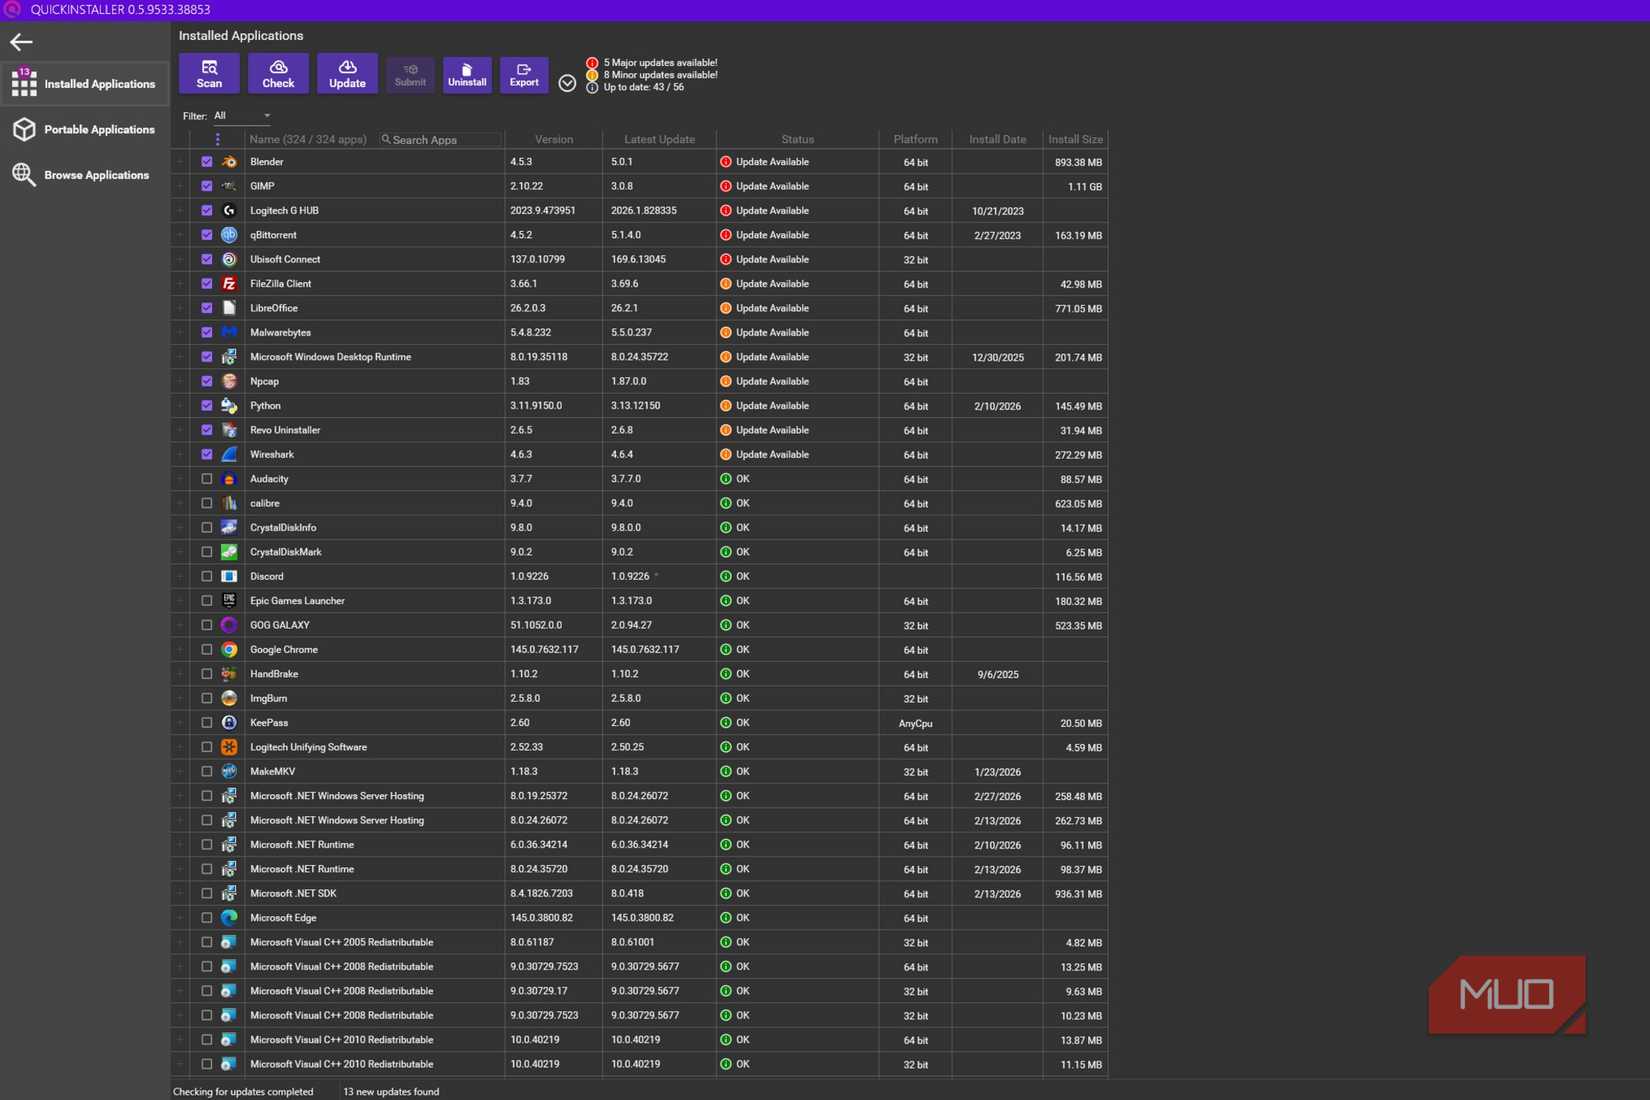The image size is (1650, 1100).
Task: Click the Export button
Action: [524, 75]
